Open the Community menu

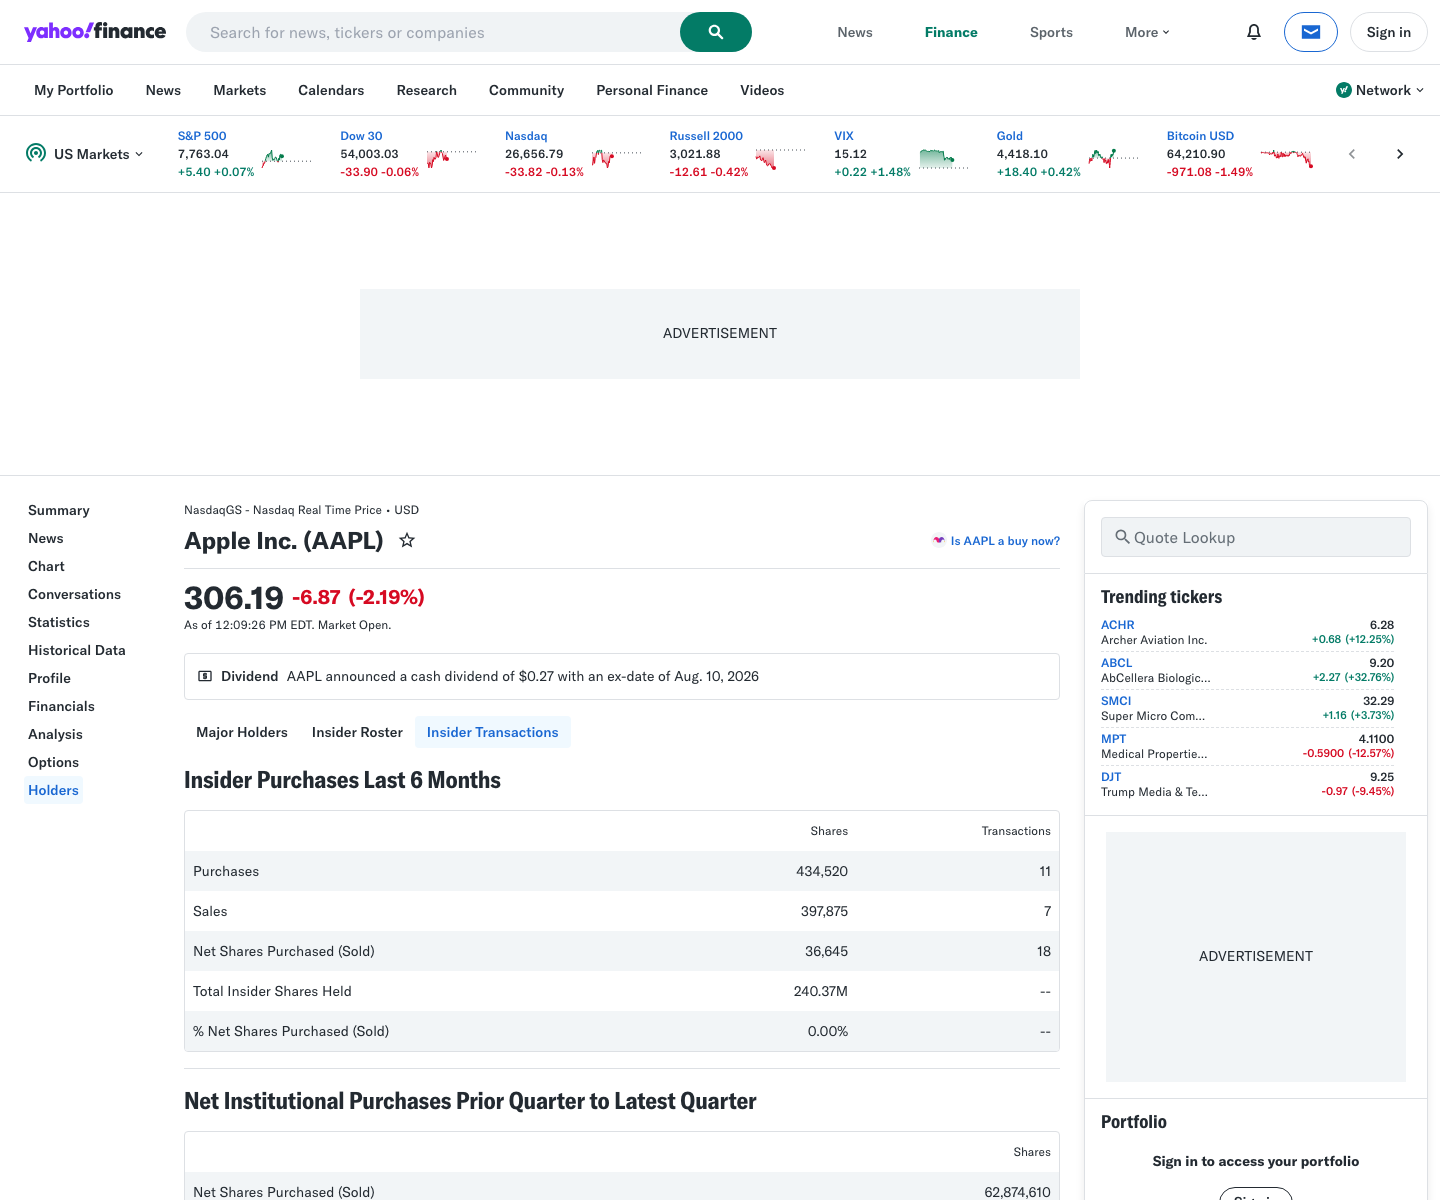point(527,90)
